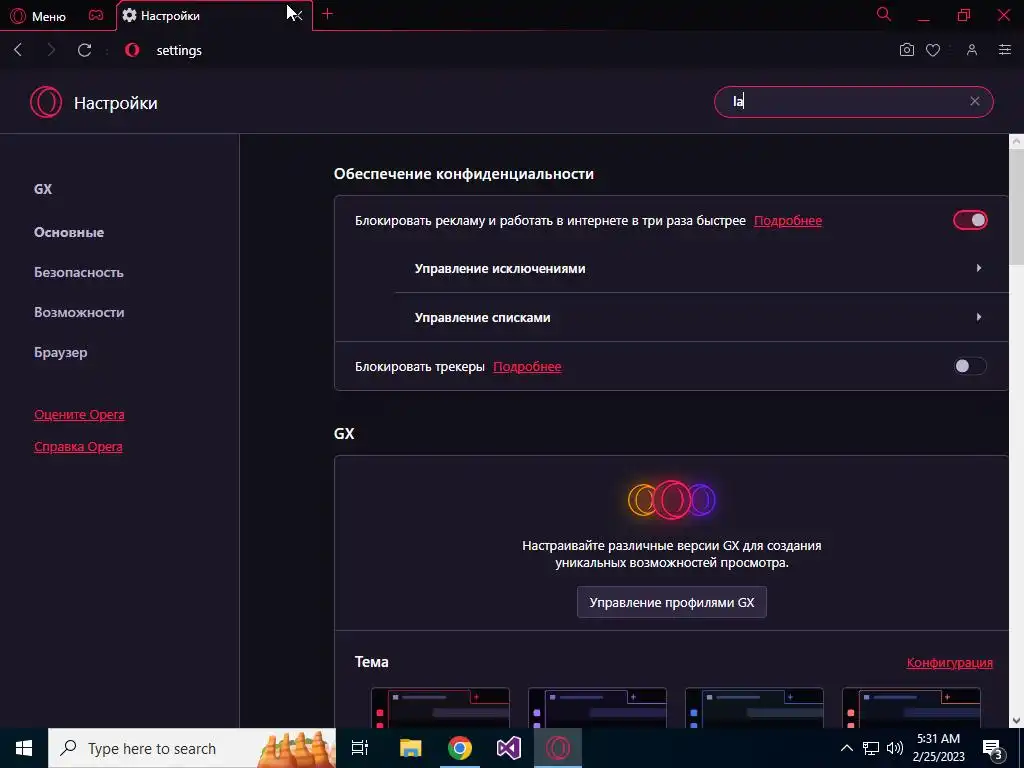Screen dimensions: 1024x768
Task: Open Visual Studio from taskbar
Action: coord(509,748)
